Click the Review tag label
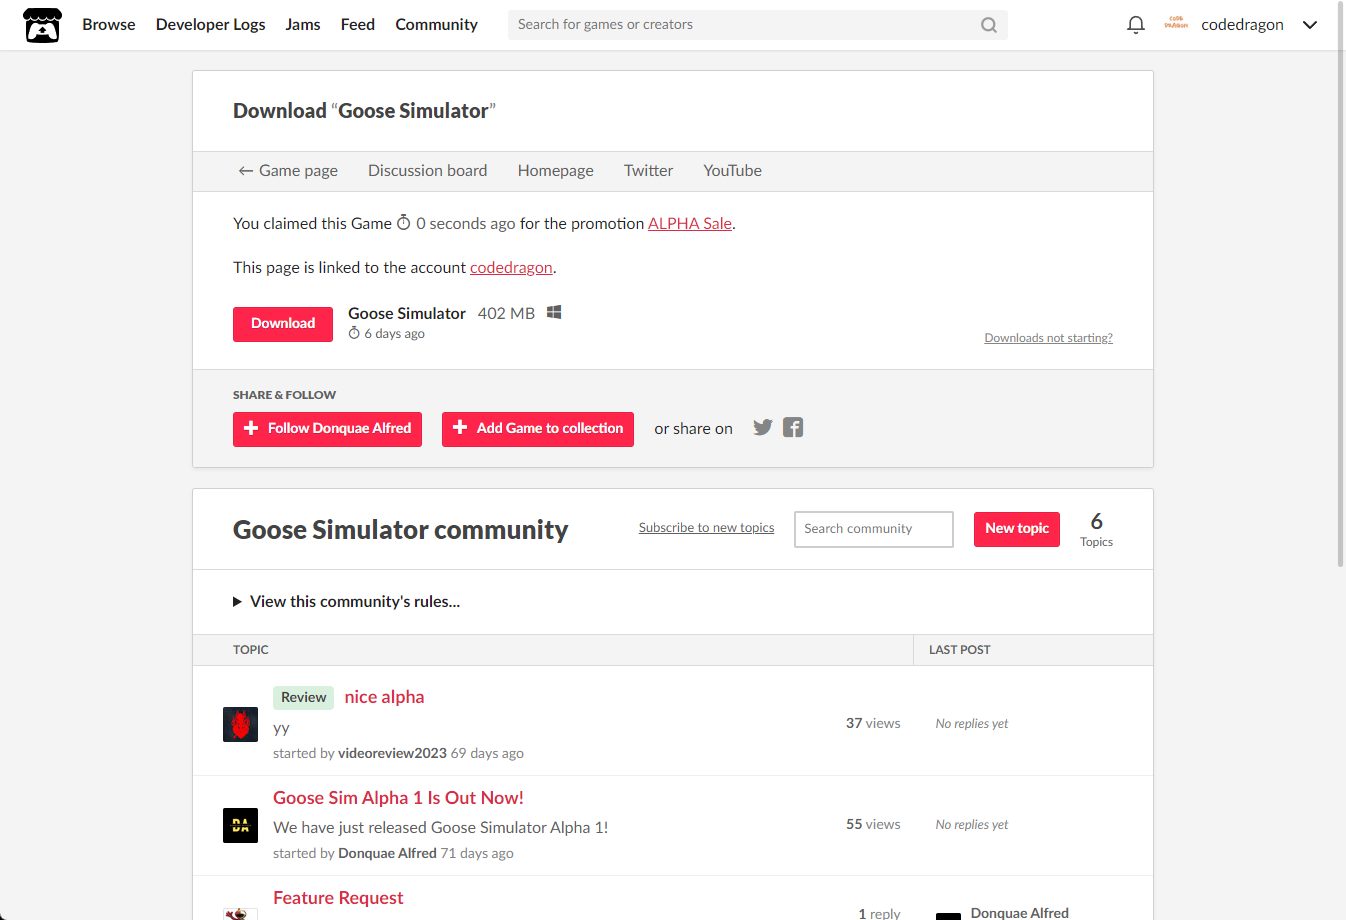This screenshot has height=920, width=1346. point(304,698)
